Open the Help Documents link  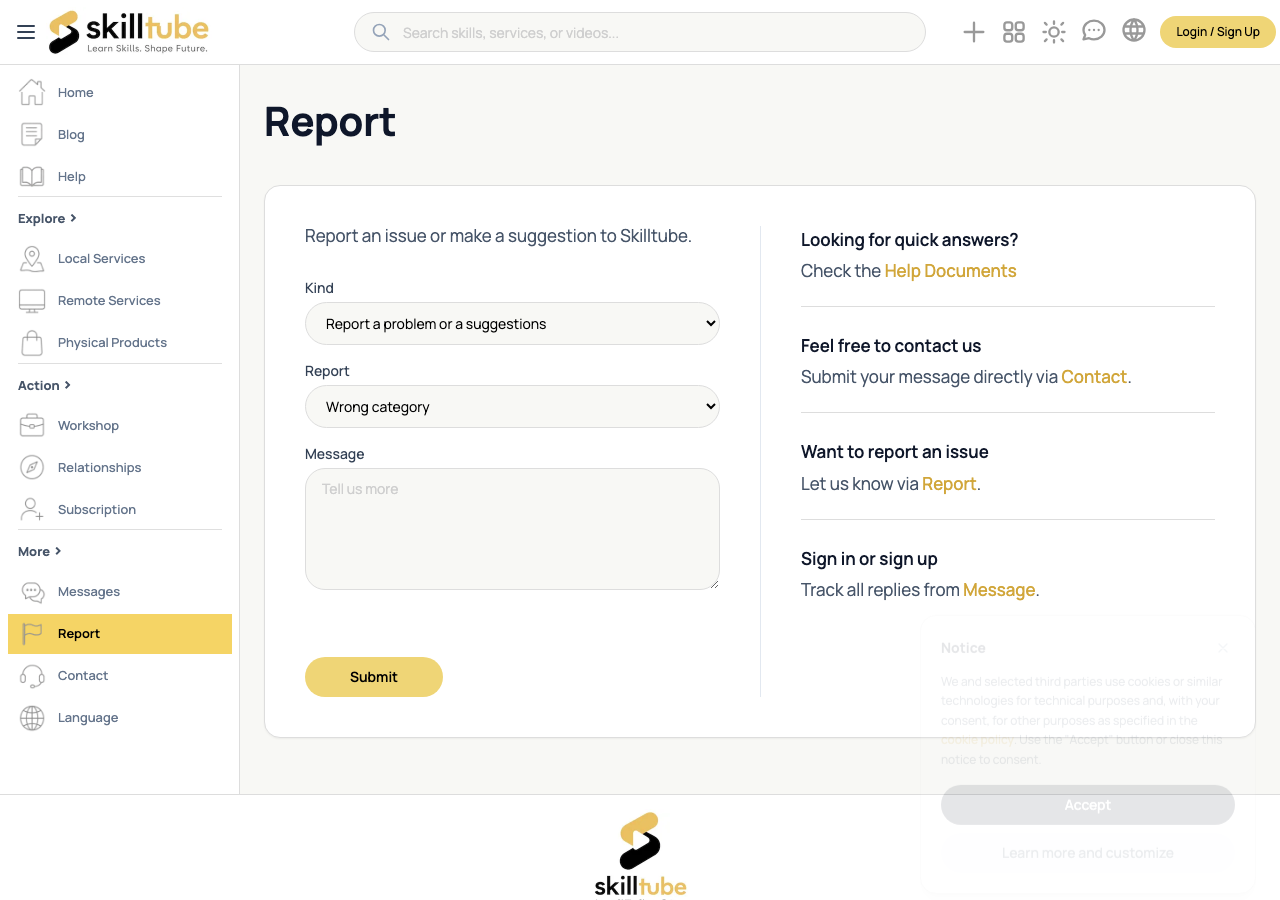pos(950,271)
